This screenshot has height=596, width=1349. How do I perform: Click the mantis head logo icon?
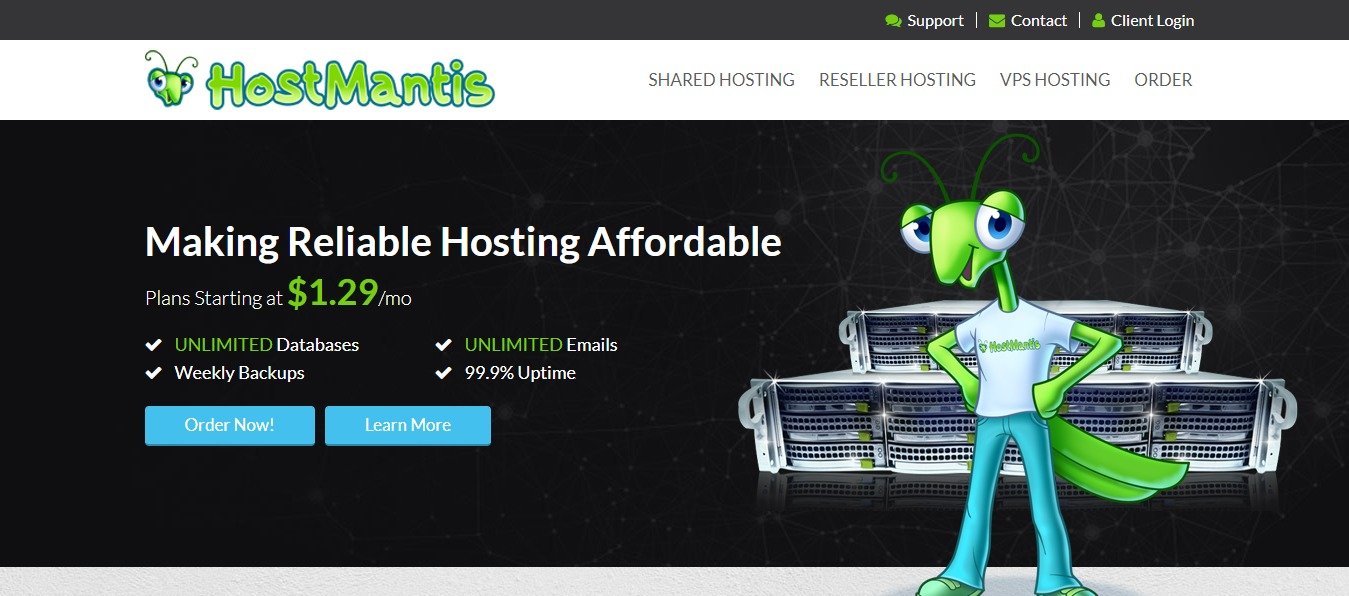pyautogui.click(x=170, y=79)
